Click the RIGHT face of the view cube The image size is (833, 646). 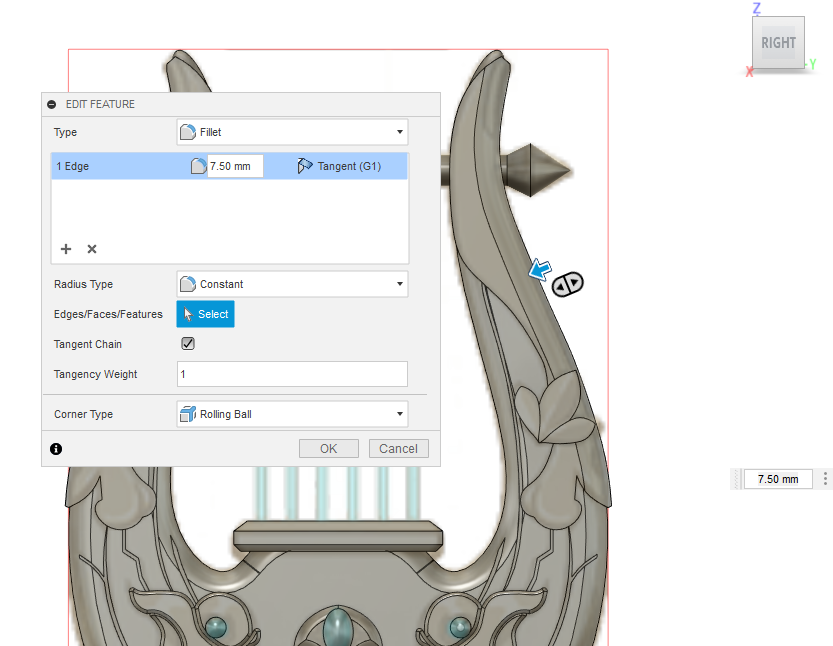(x=778, y=42)
